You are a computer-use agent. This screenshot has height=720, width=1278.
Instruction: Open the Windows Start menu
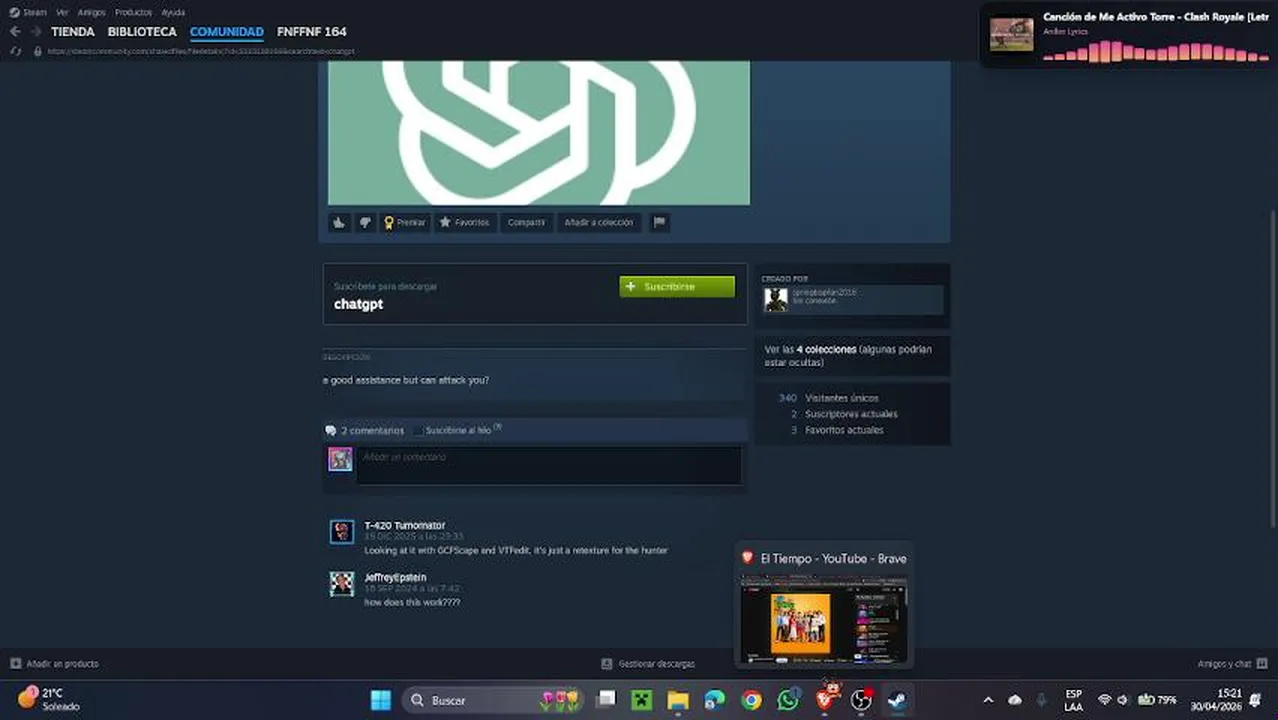(x=381, y=700)
